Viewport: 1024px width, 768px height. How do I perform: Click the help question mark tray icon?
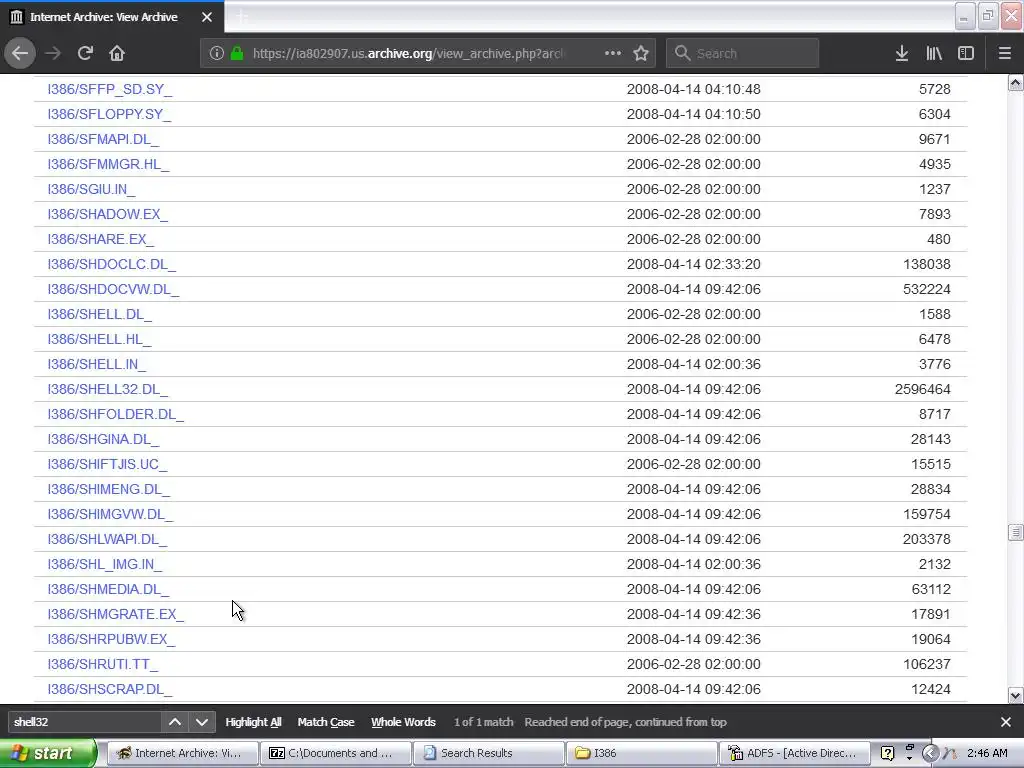click(x=887, y=753)
